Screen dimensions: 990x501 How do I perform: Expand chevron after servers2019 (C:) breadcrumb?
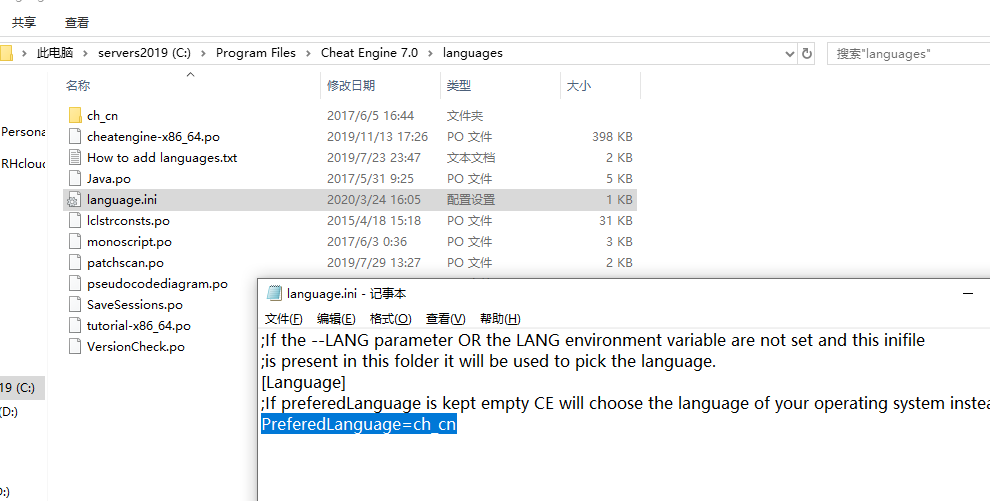203,53
